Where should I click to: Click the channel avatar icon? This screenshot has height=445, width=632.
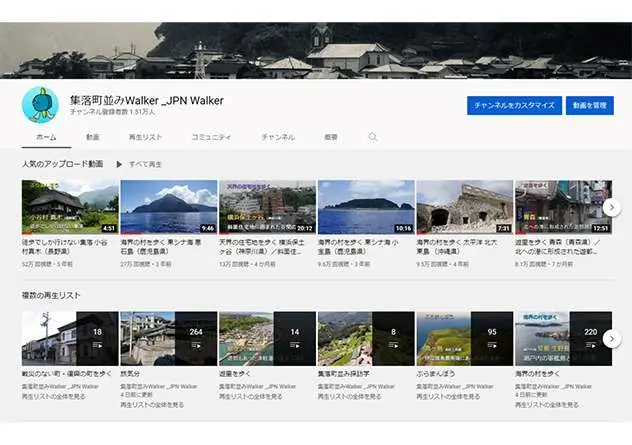point(42,103)
